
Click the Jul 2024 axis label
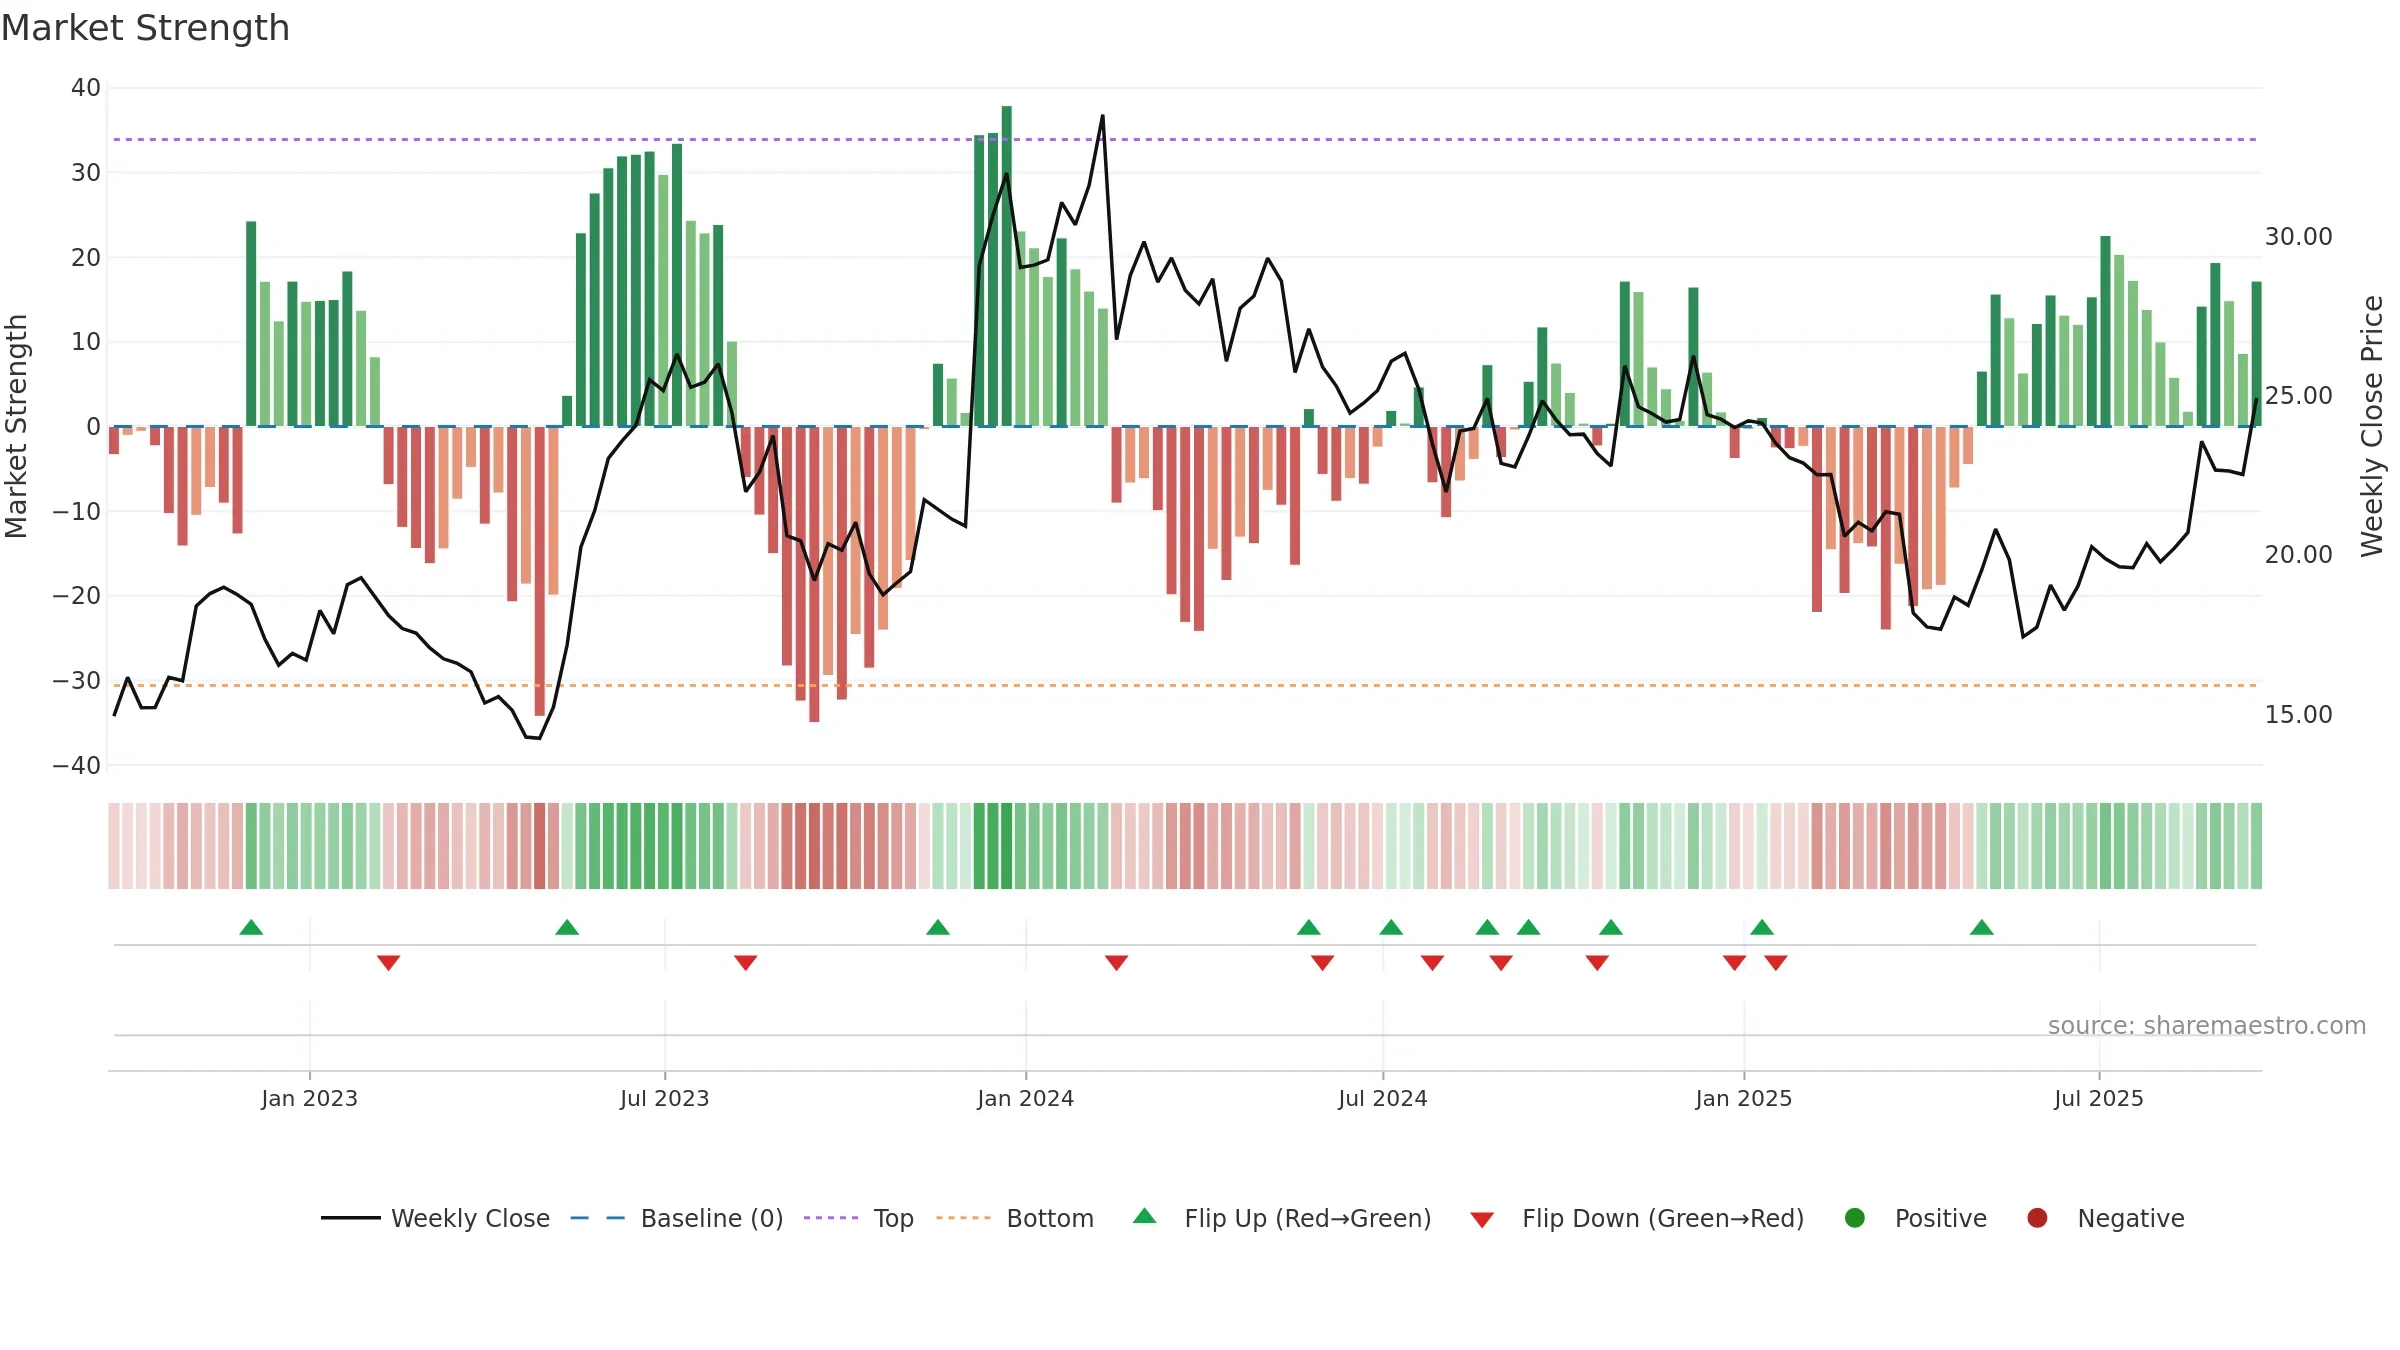(x=1383, y=1098)
